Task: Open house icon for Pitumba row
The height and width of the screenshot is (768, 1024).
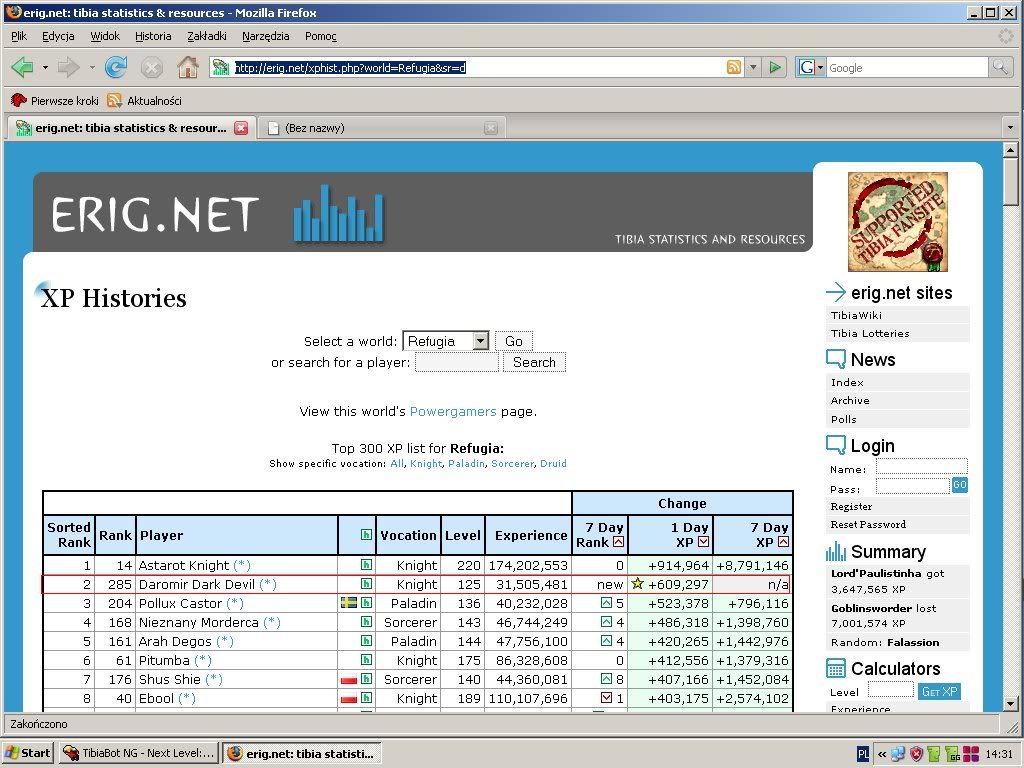Action: (366, 660)
